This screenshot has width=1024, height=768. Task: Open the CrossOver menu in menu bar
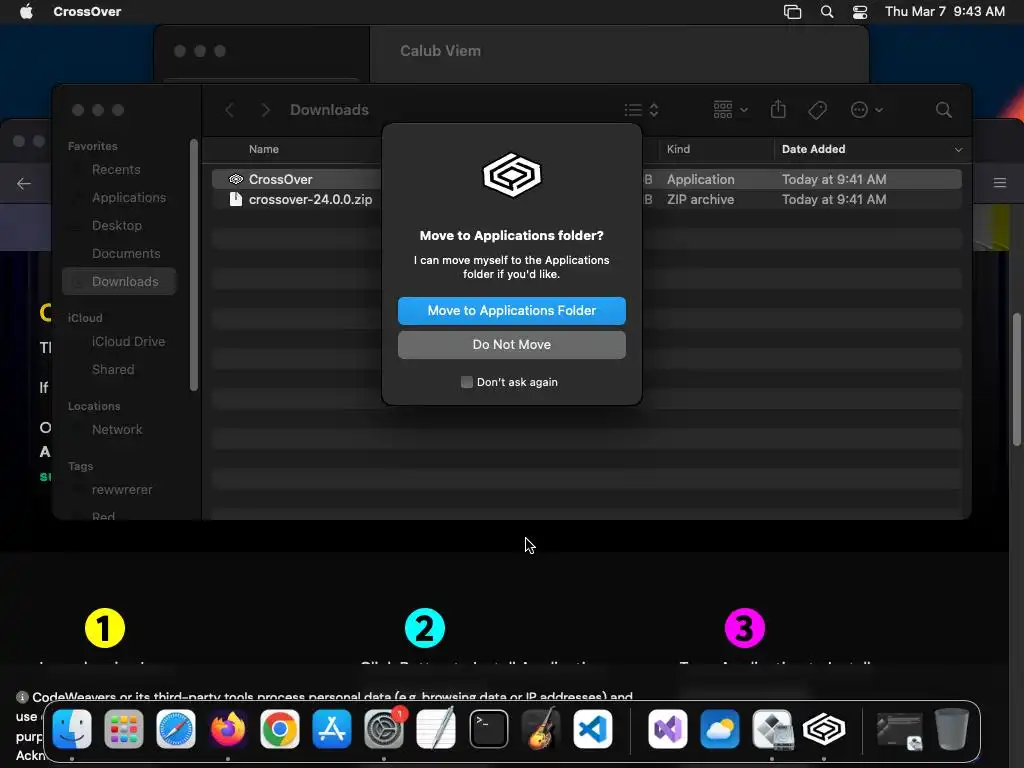click(87, 11)
